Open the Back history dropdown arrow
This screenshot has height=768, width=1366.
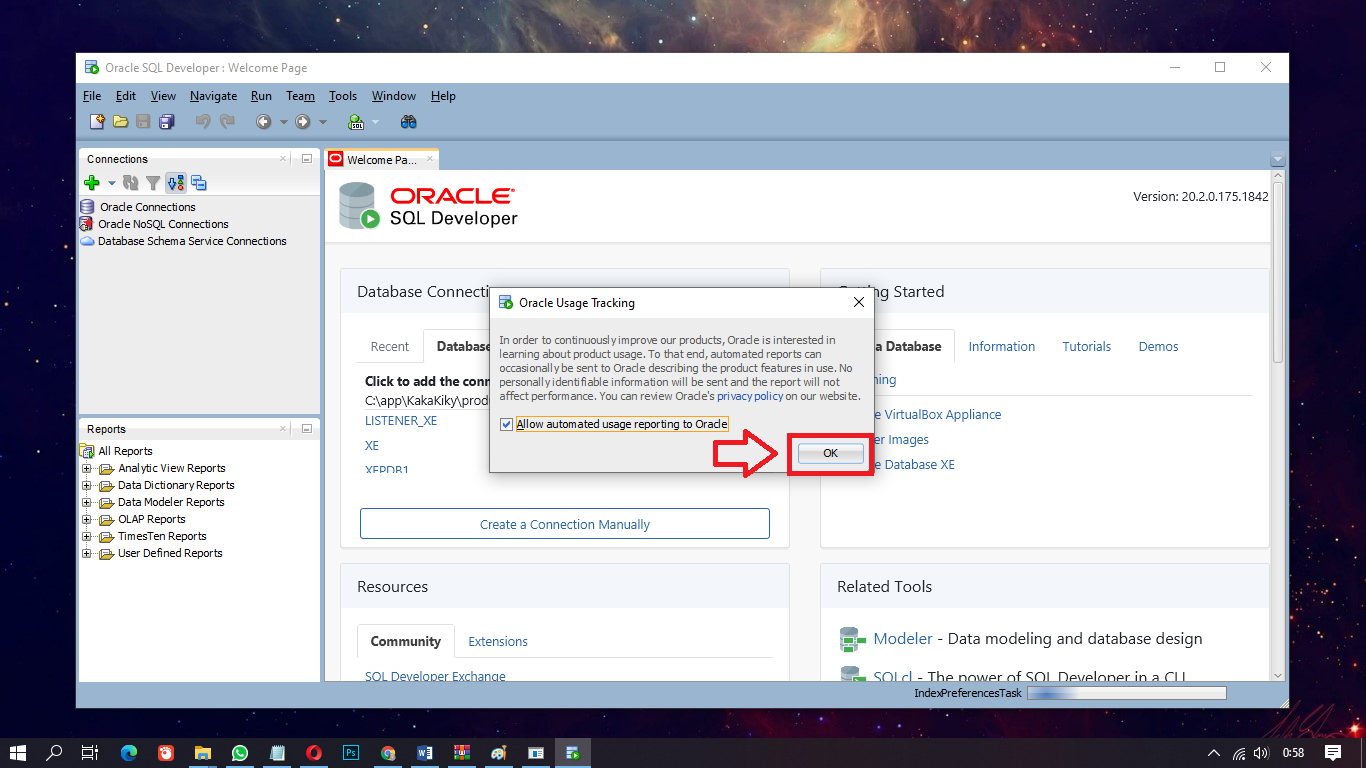283,122
